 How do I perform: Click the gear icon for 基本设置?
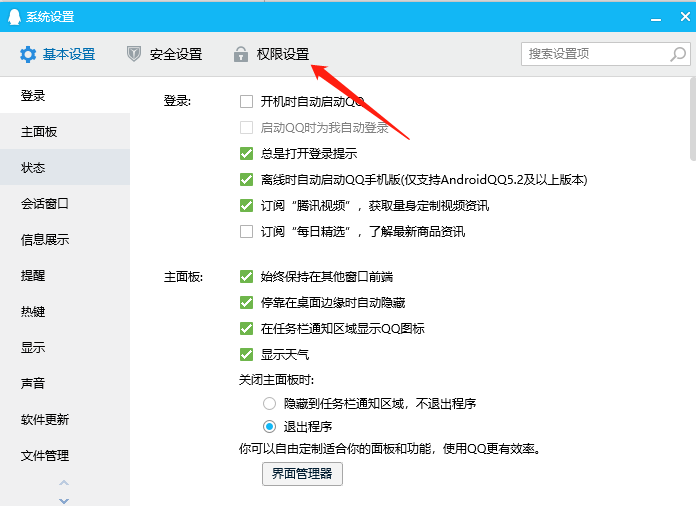[x=28, y=54]
